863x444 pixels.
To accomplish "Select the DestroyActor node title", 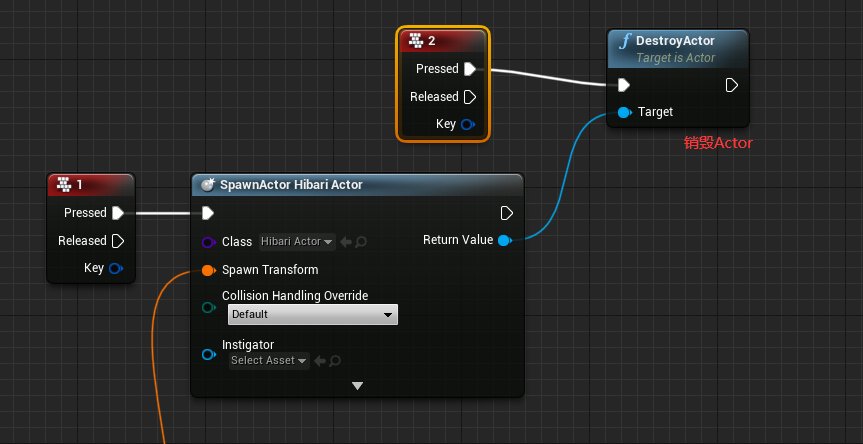I will 675,41.
